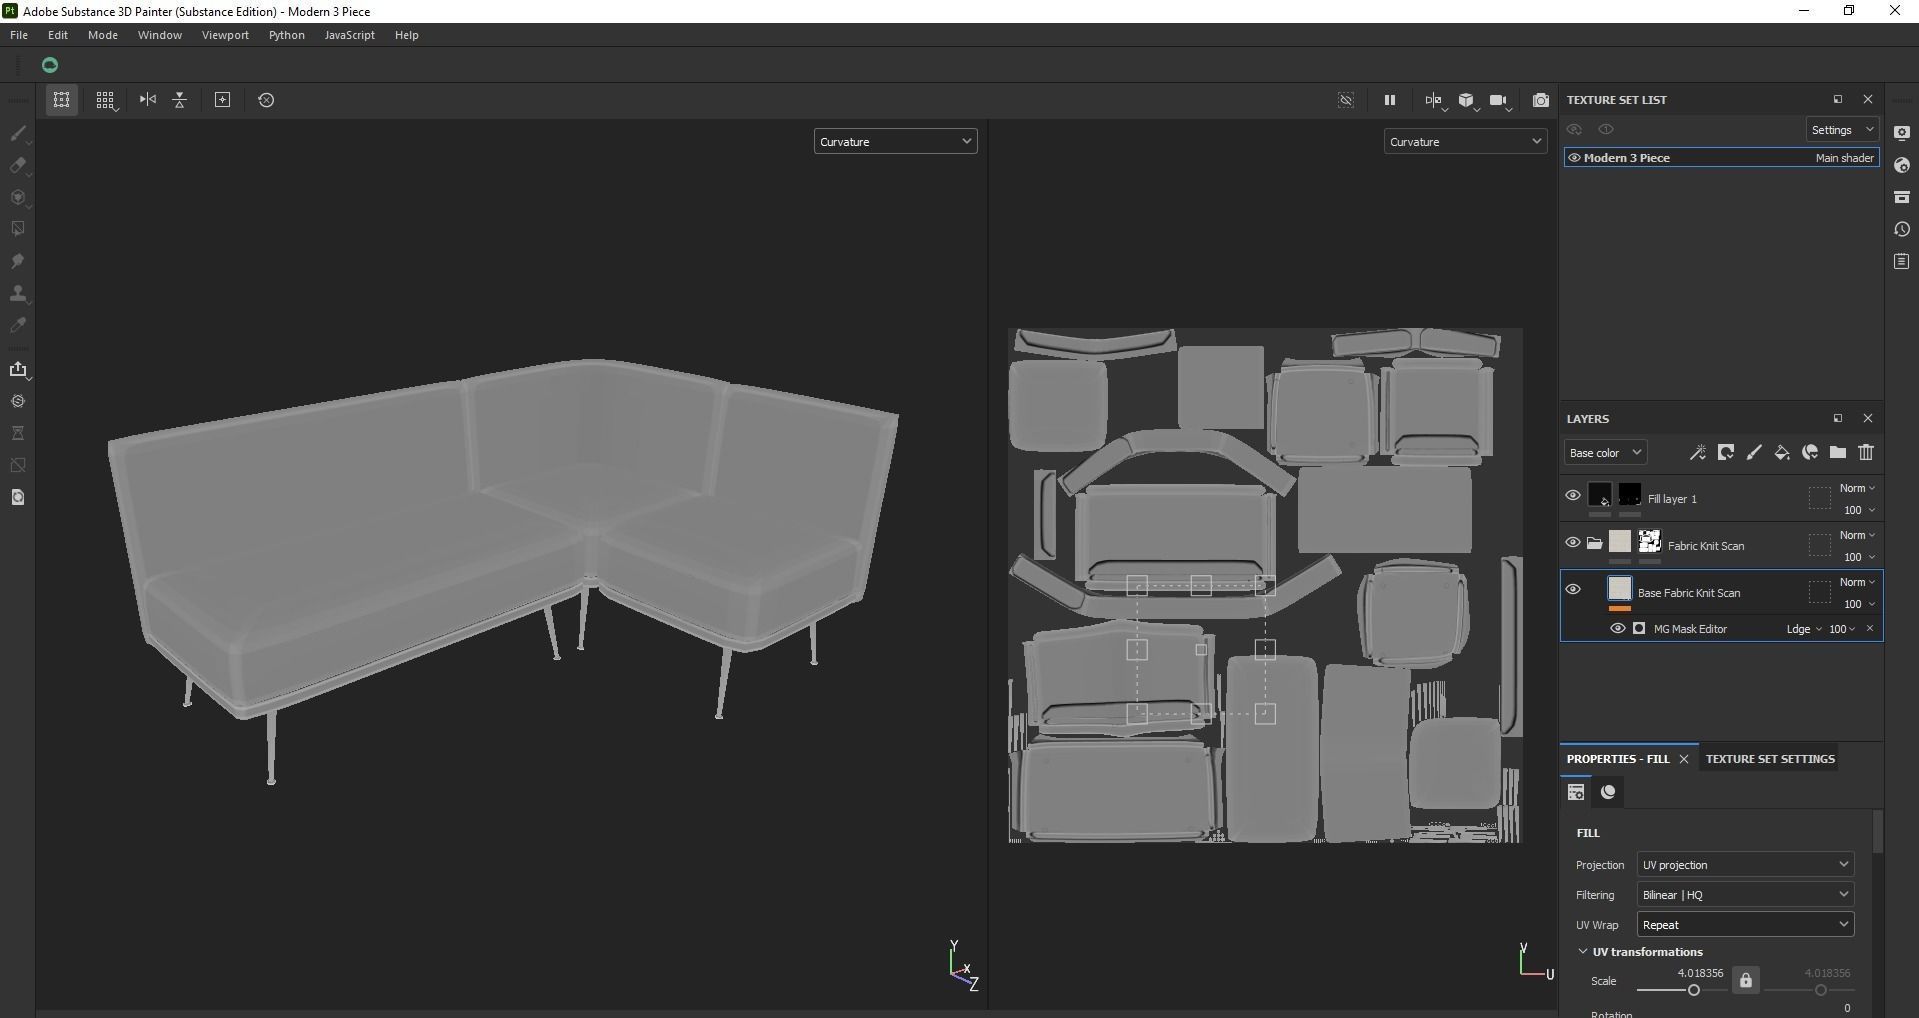Adjust the Scale slider handle
This screenshot has height=1018, width=1919.
1694,990
